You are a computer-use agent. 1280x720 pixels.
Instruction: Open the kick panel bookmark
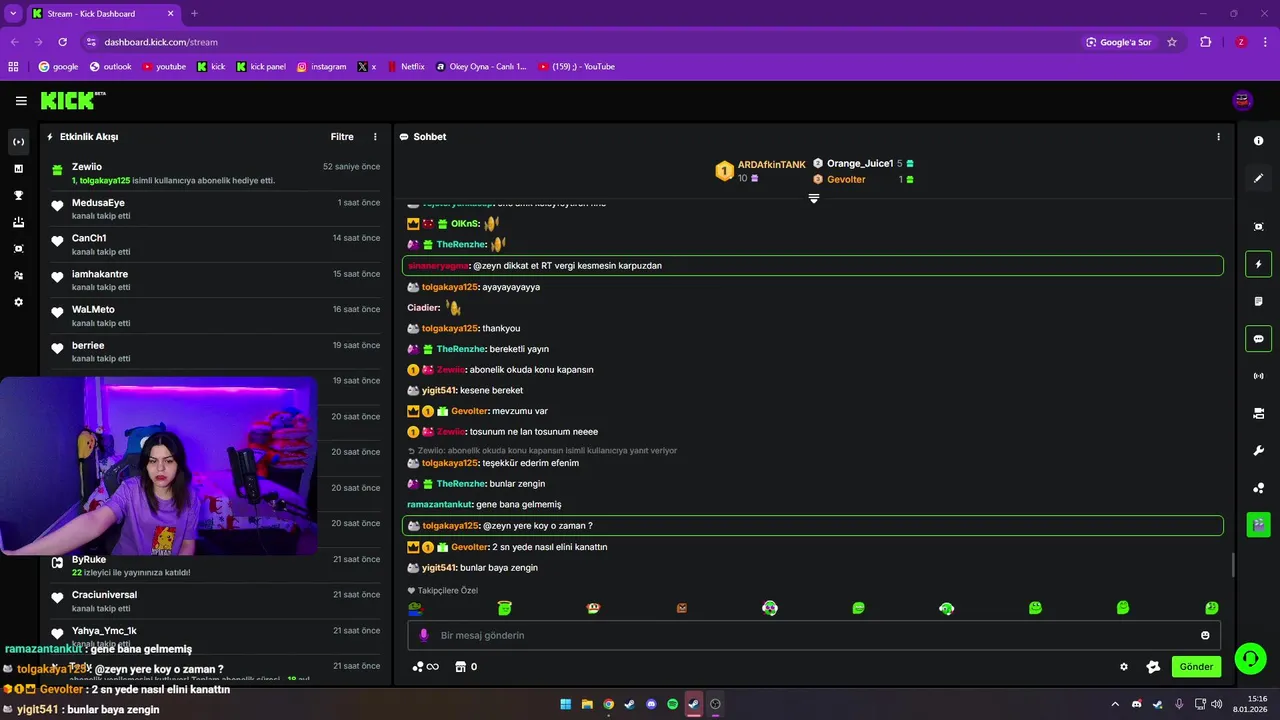(x=261, y=67)
